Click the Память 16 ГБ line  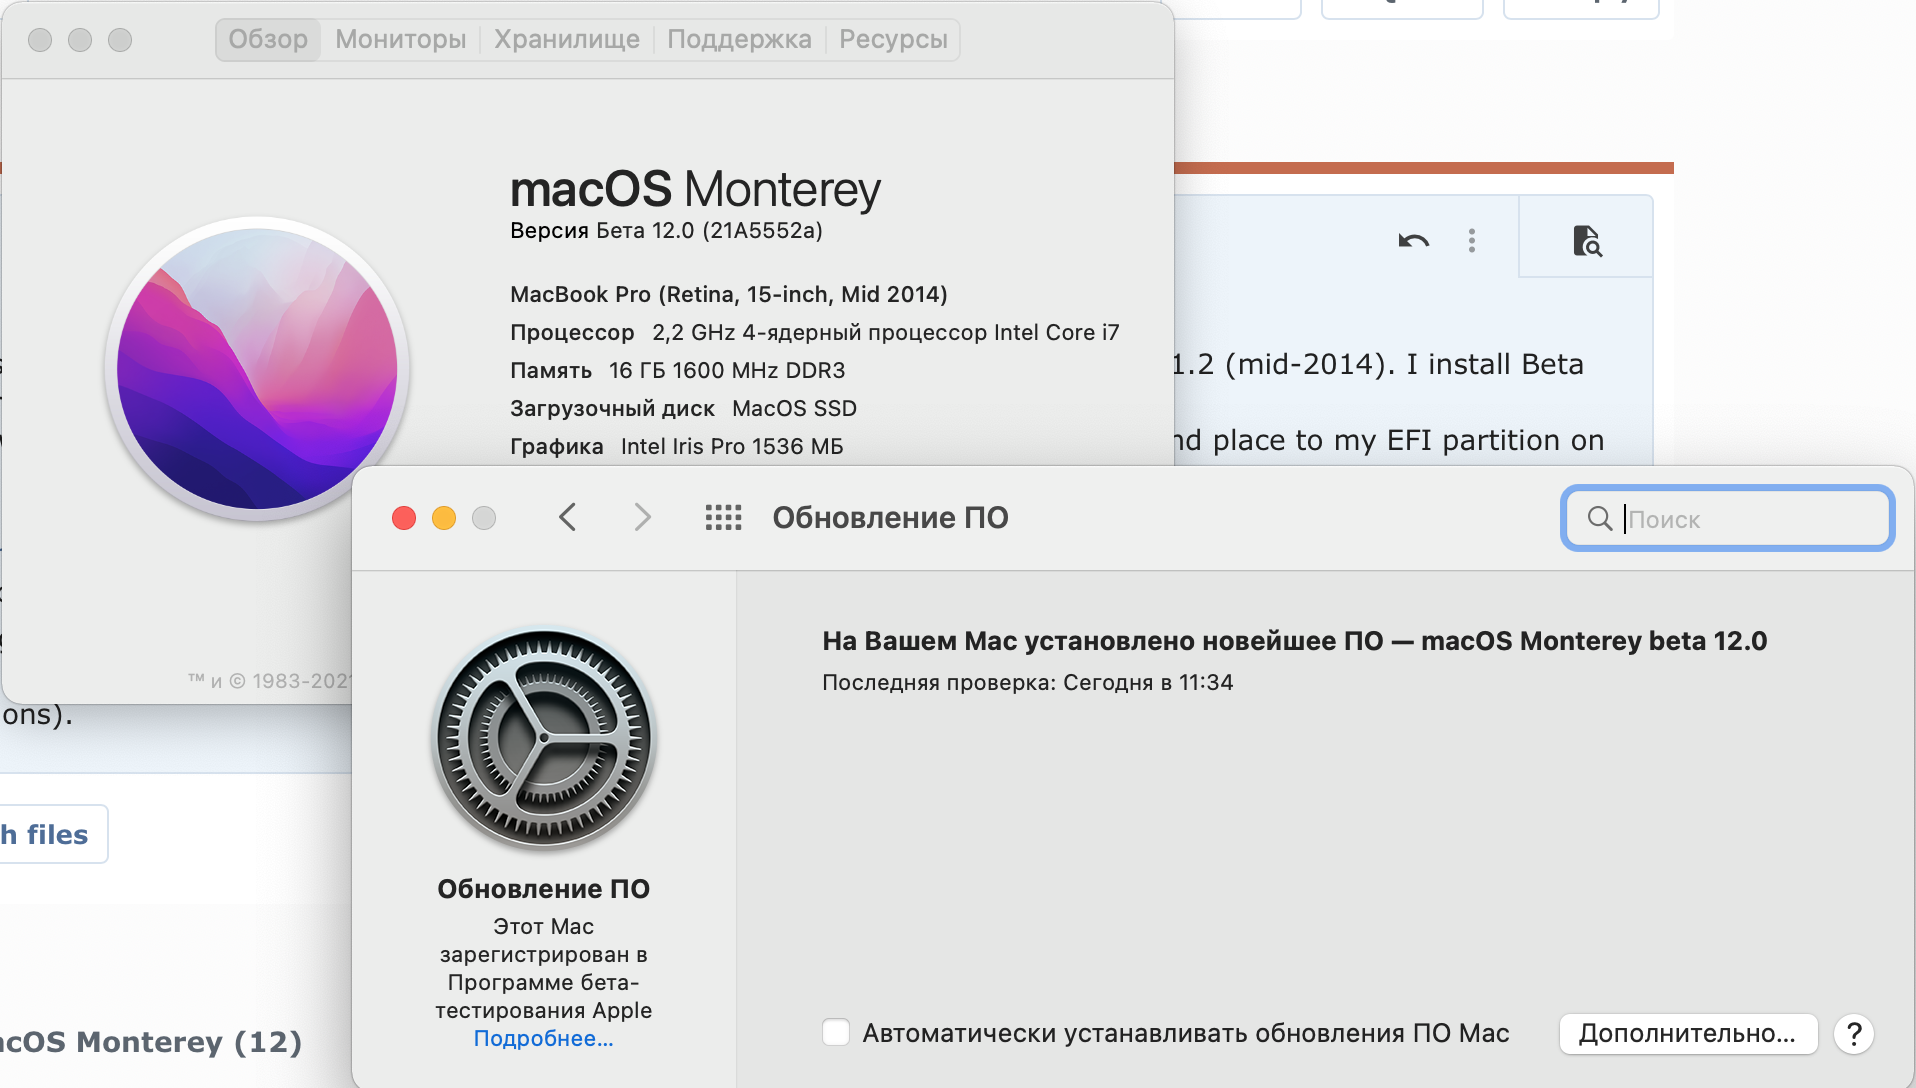678,370
